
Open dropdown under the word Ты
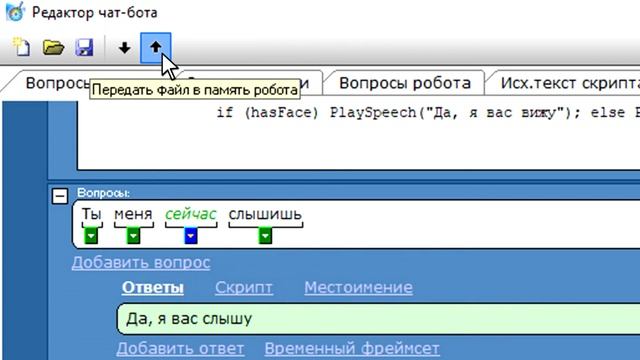(x=91, y=236)
